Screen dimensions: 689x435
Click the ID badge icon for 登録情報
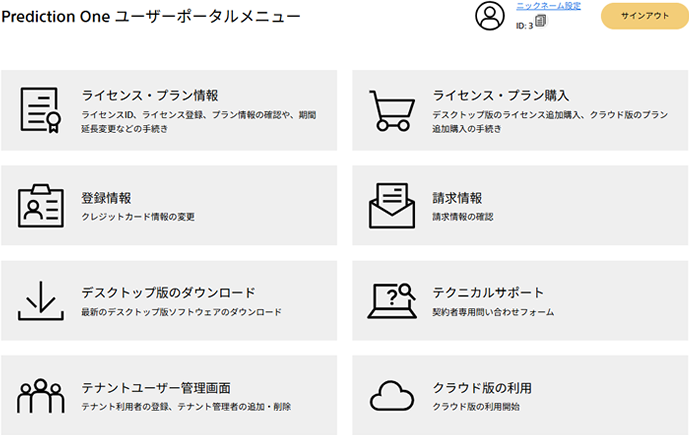pos(41,206)
